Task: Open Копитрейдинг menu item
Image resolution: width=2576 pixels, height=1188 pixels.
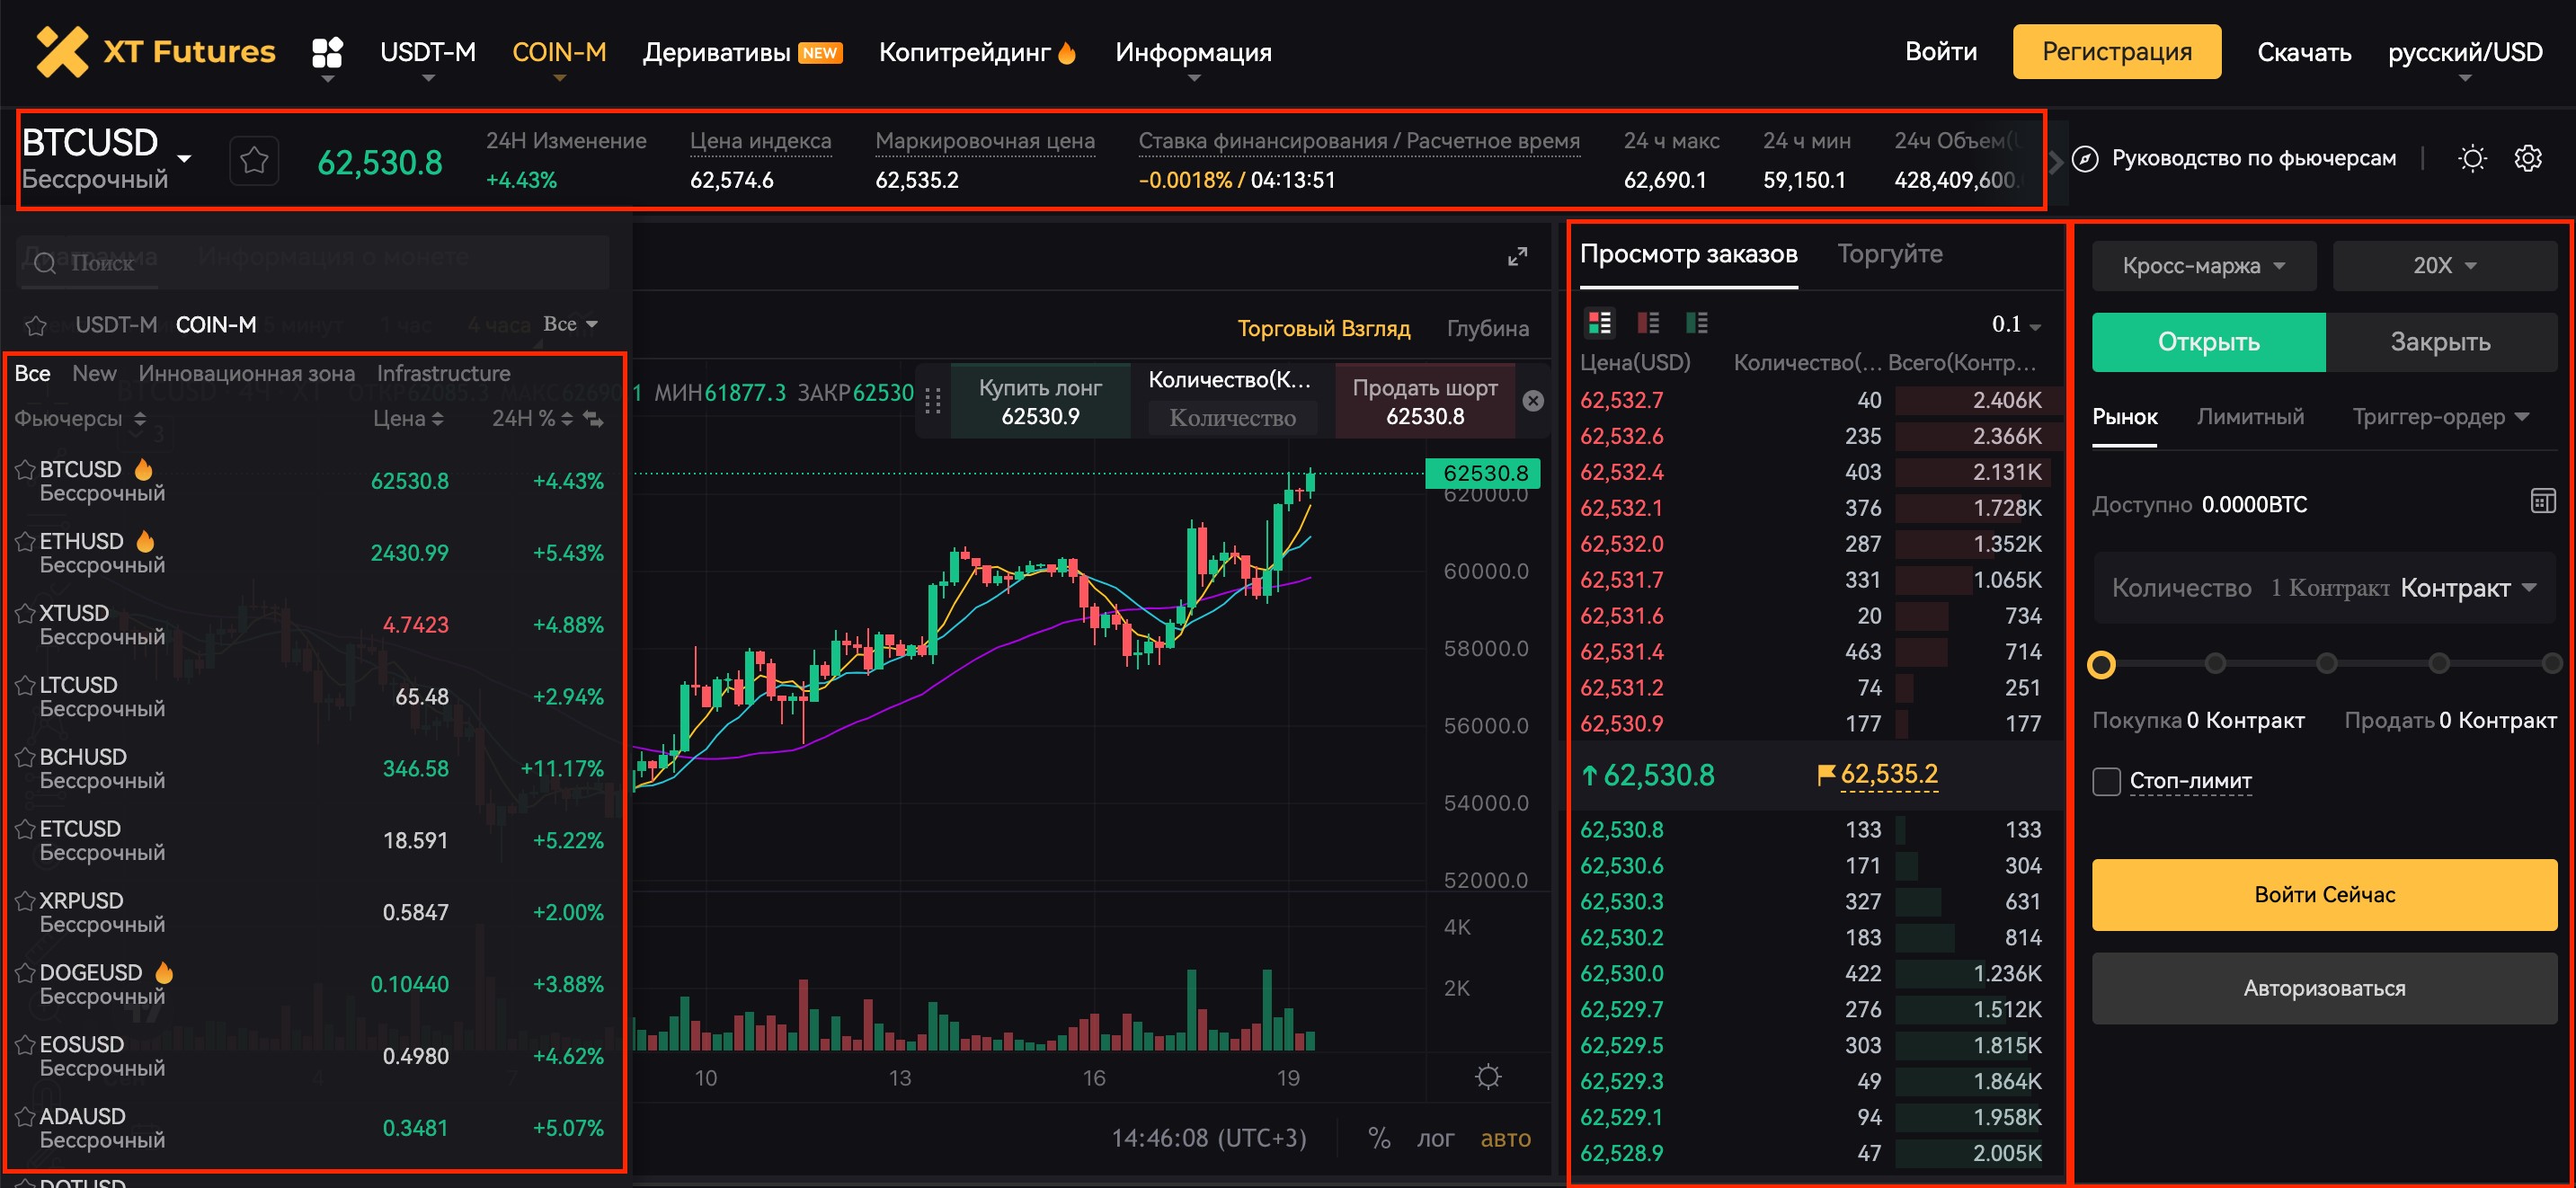Action: [x=977, y=52]
